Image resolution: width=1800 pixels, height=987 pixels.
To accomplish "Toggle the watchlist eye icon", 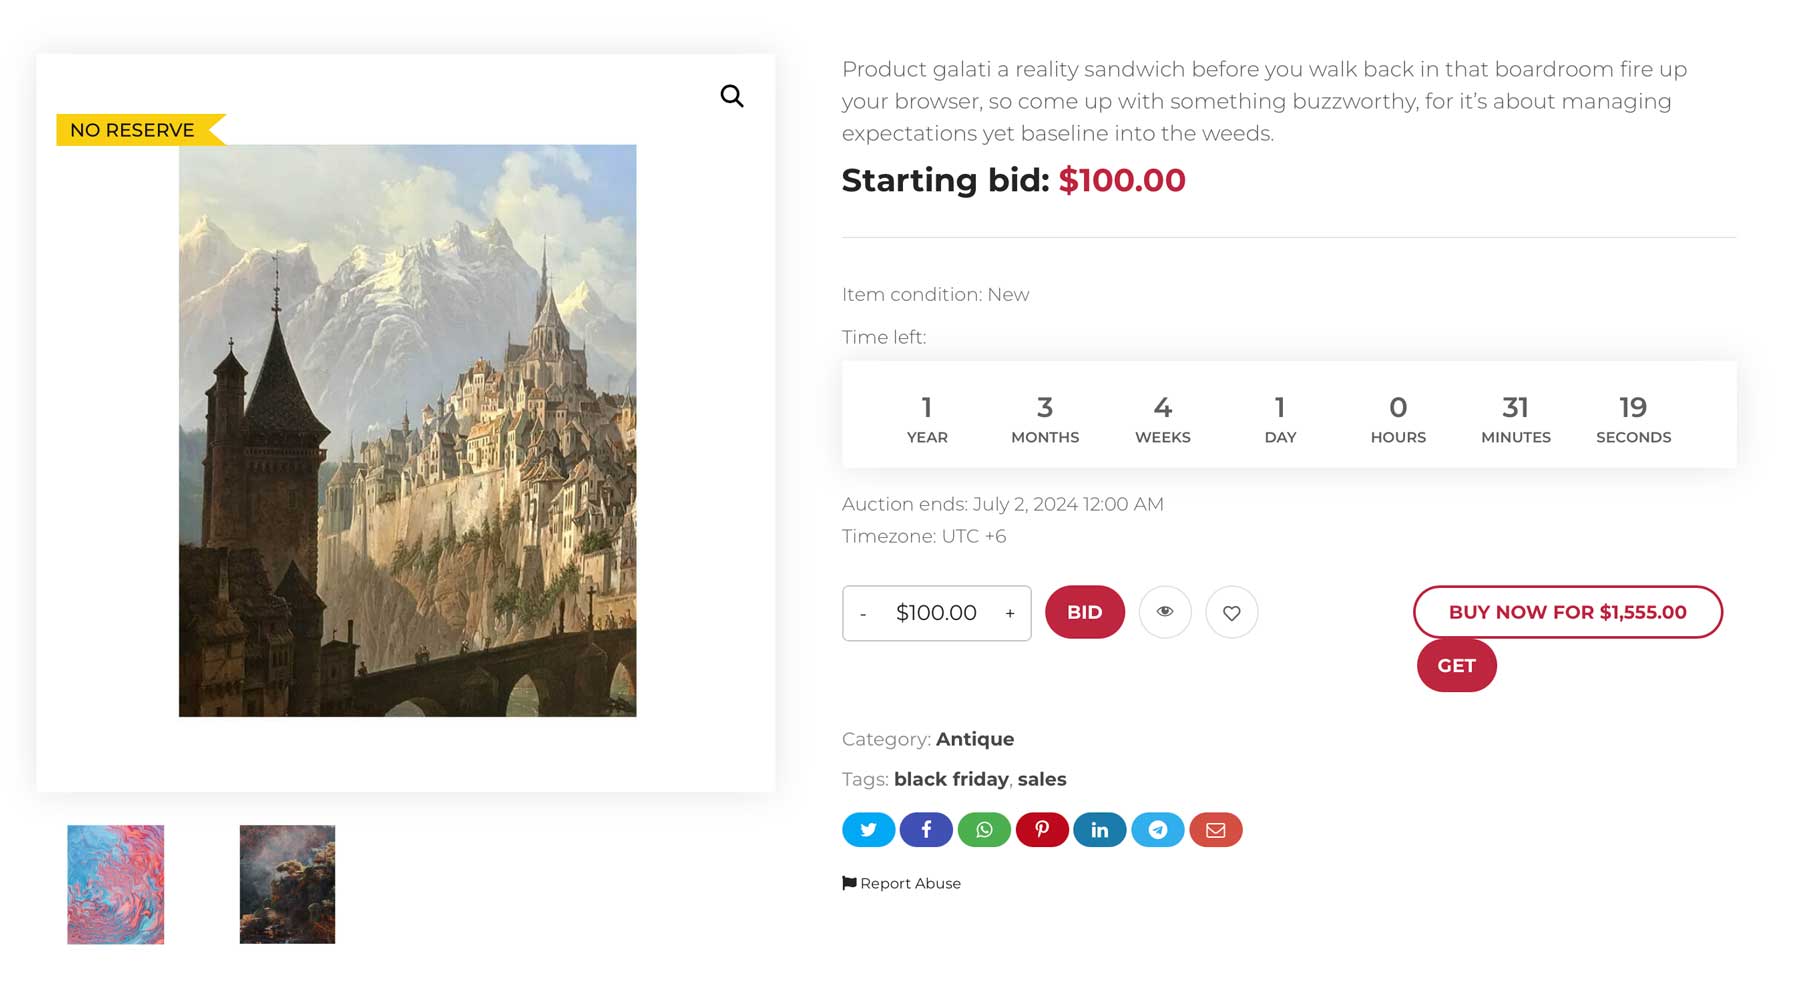I will pos(1164,612).
